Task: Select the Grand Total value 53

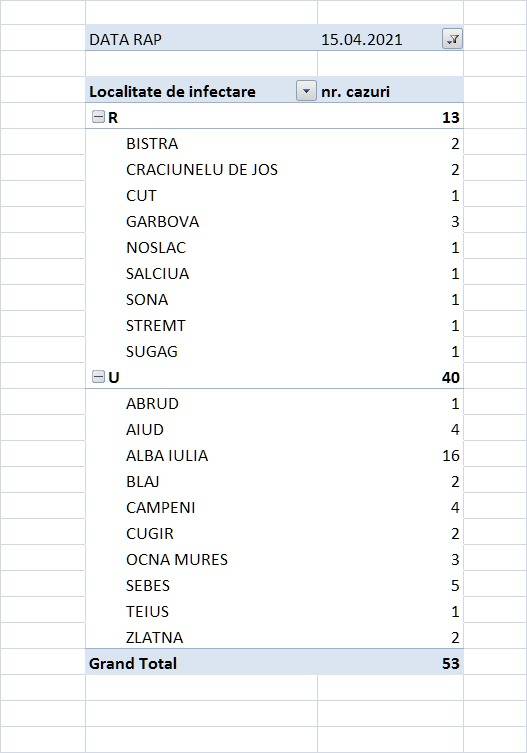Action: pos(451,663)
